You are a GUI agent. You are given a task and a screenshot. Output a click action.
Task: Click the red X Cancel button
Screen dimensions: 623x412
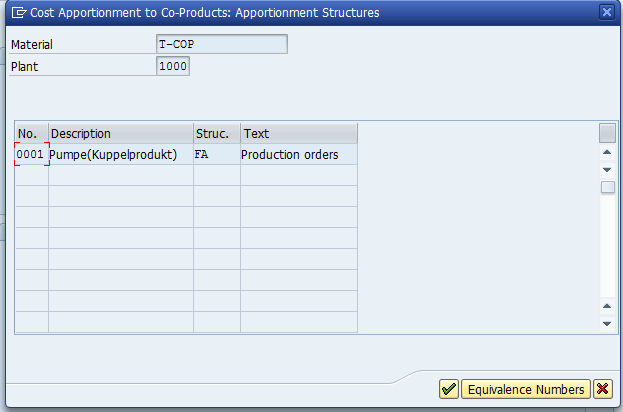[x=602, y=389]
